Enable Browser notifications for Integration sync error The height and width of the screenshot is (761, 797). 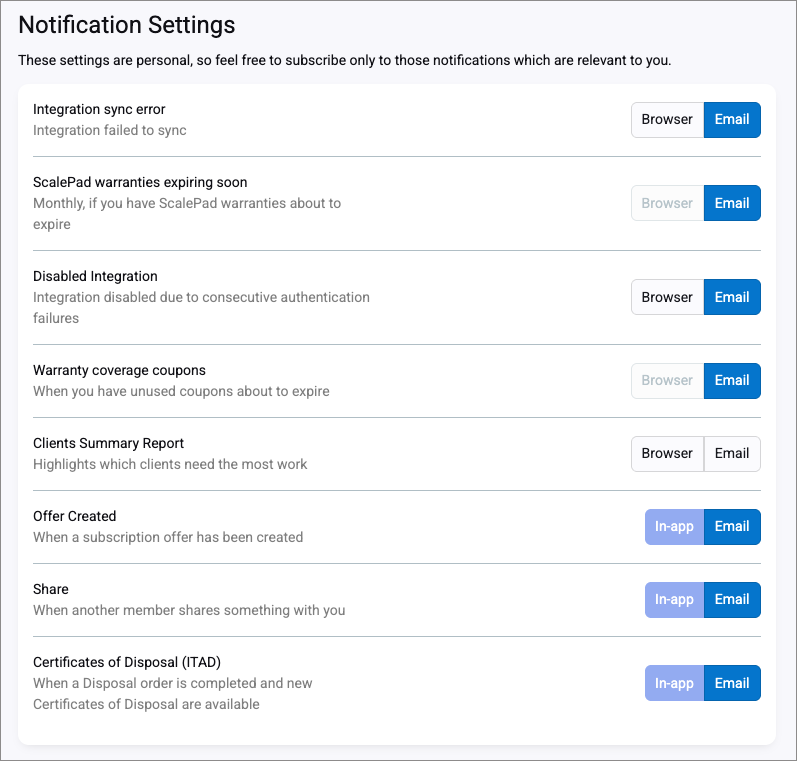tap(667, 120)
